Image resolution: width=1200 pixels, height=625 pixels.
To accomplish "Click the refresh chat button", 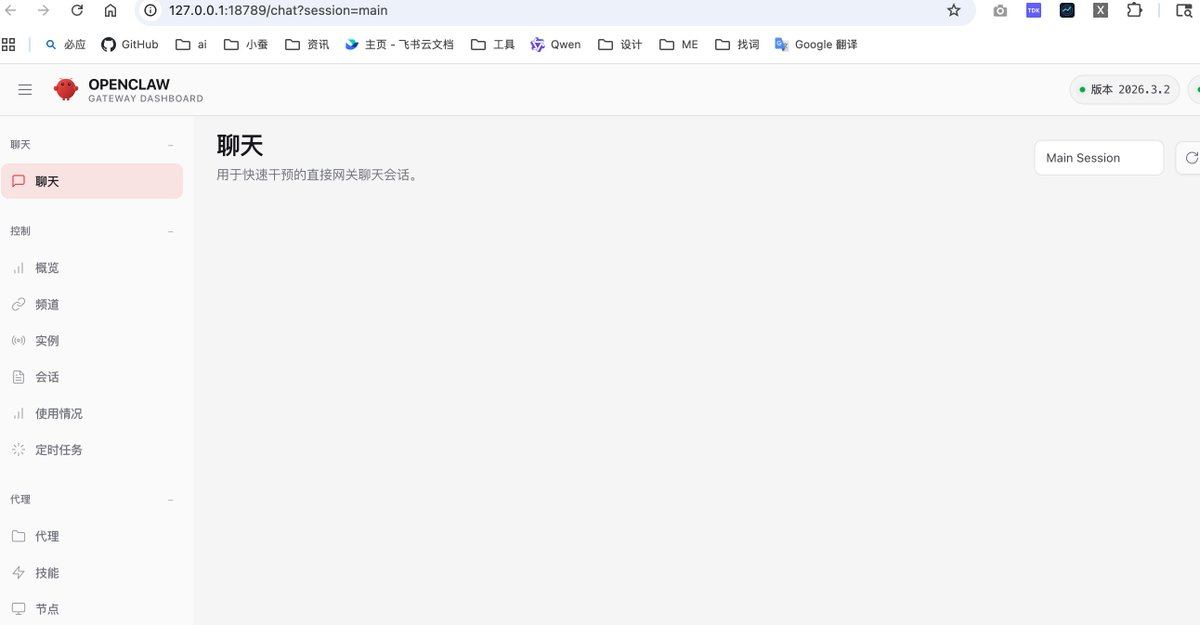I will 1191,158.
